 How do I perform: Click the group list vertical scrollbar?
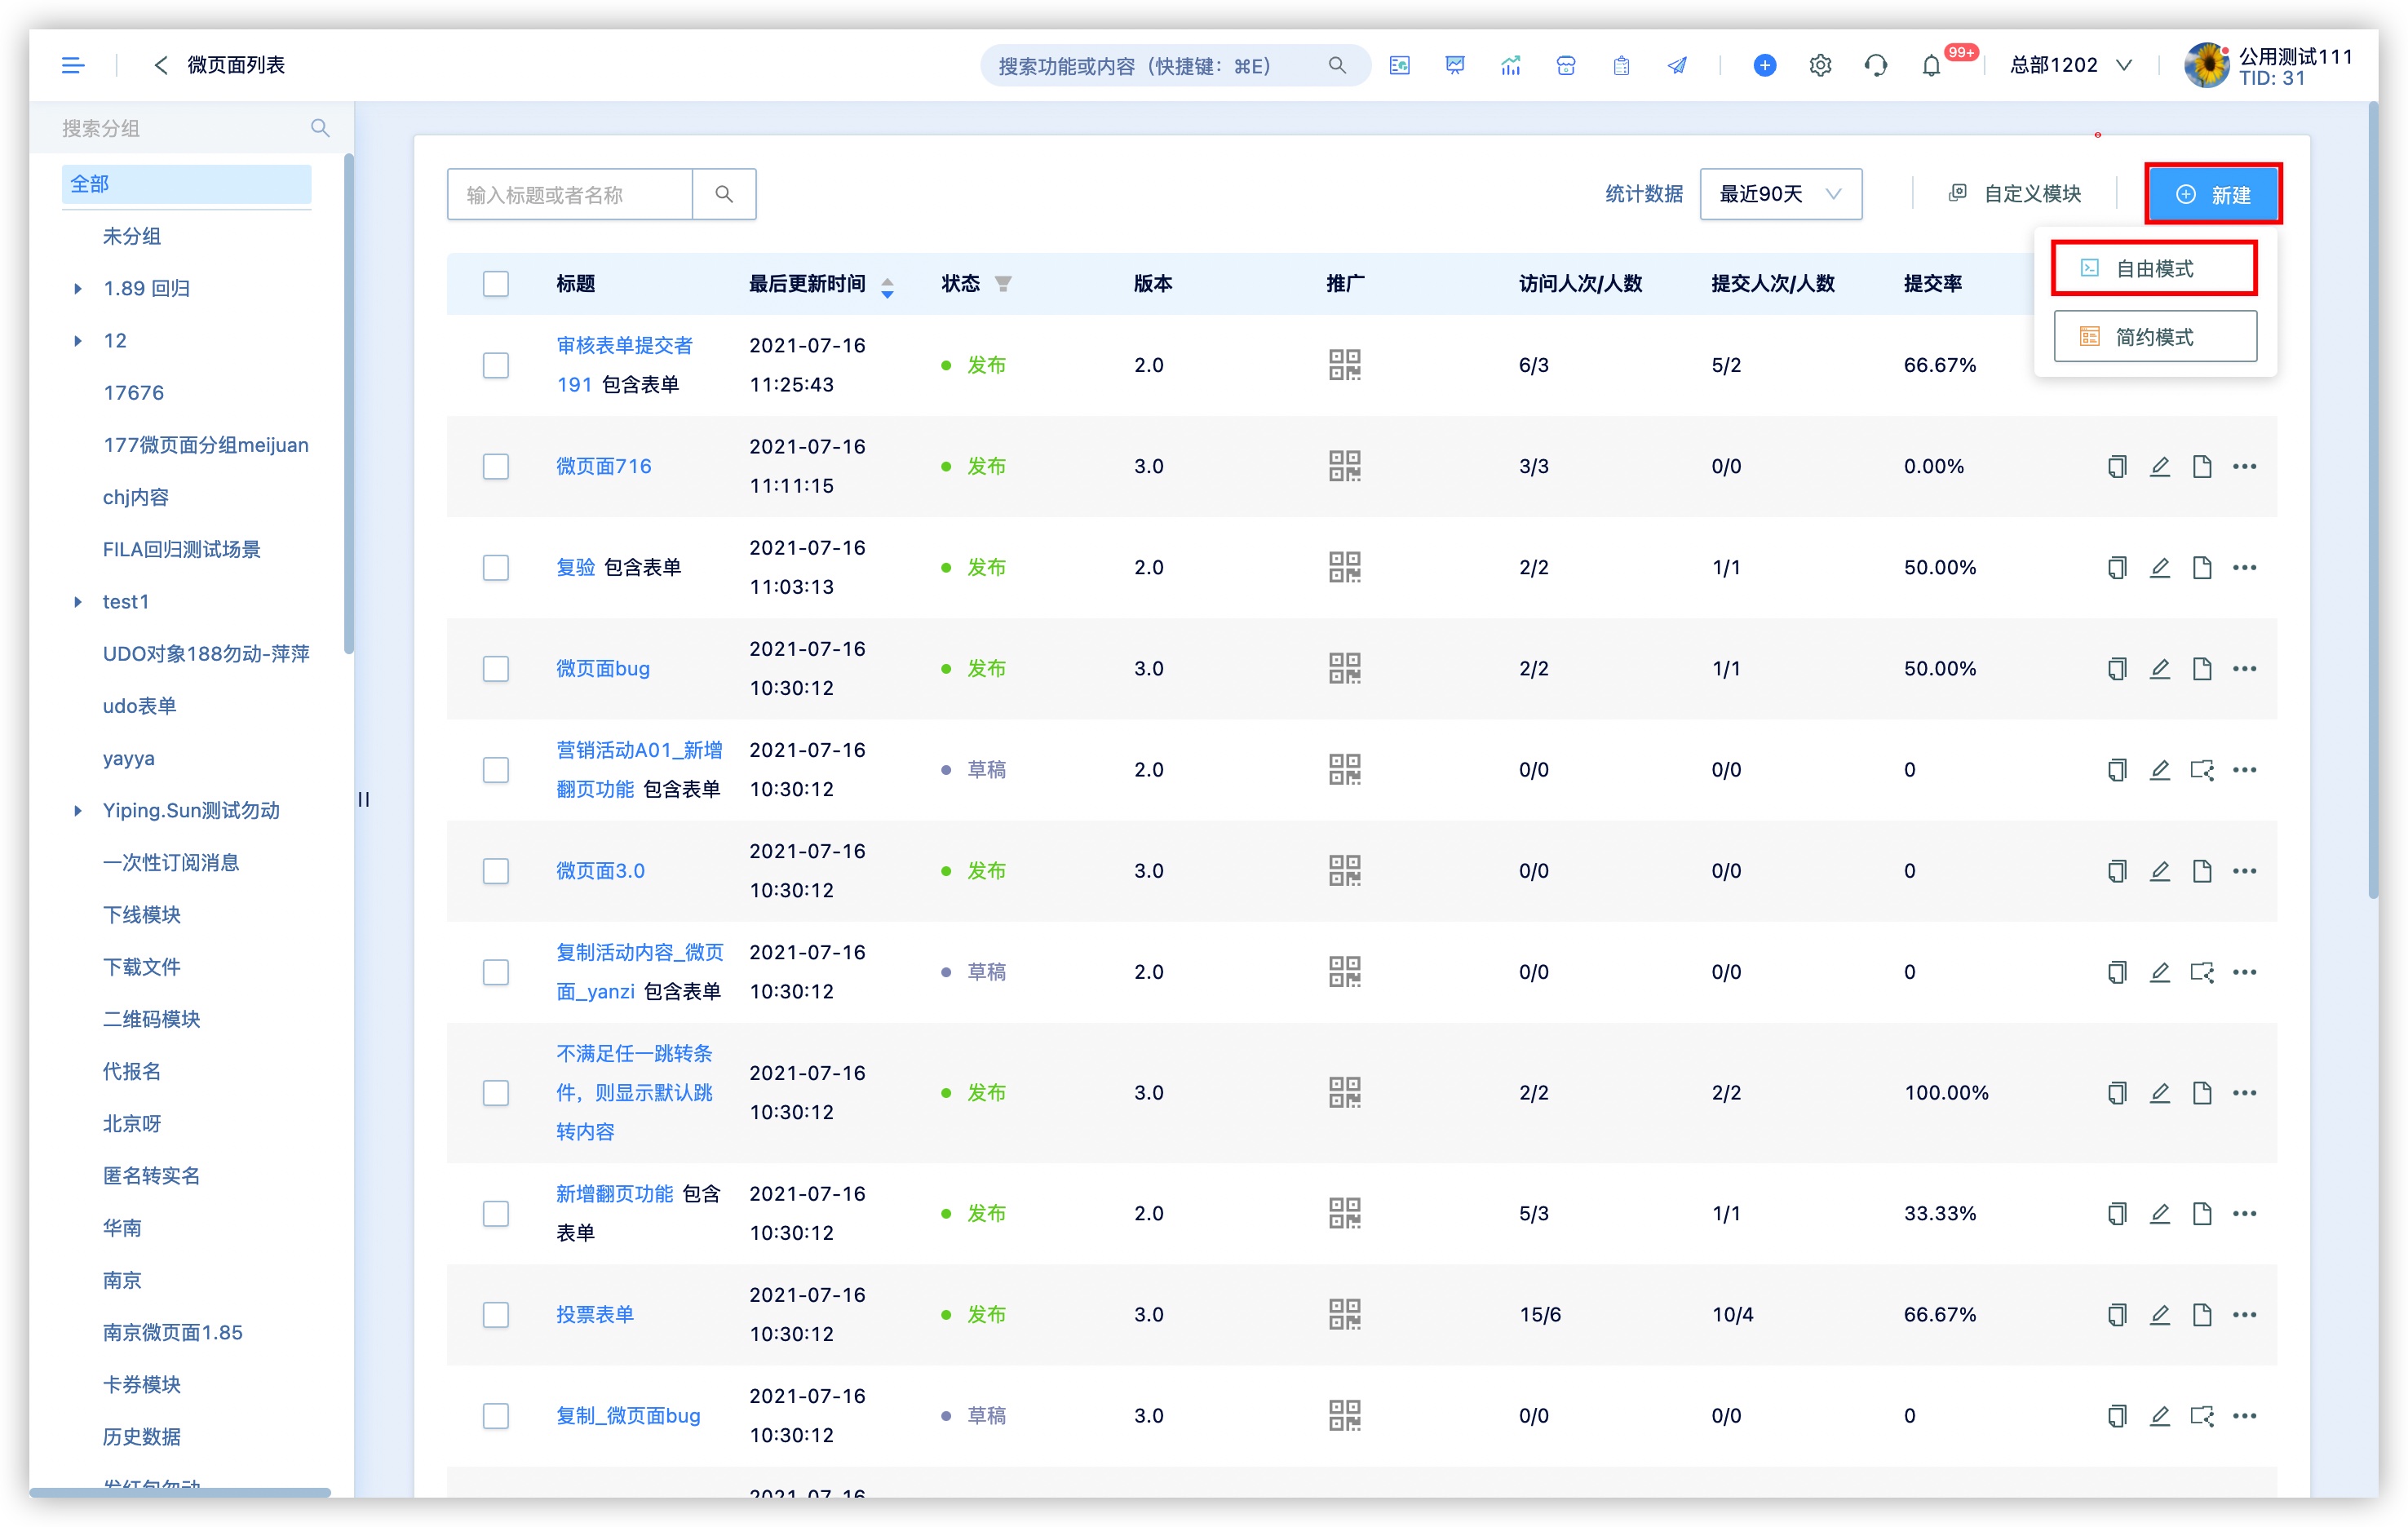tap(348, 404)
